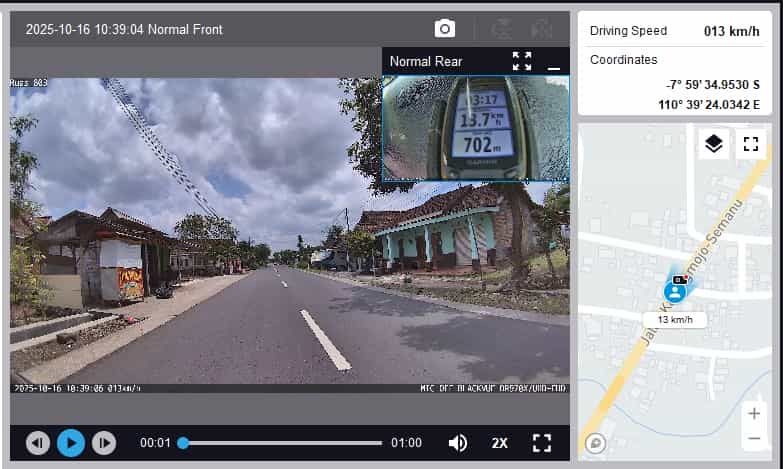
Task: Minimize the Normal Rear picture-in-picture window
Action: 554,64
